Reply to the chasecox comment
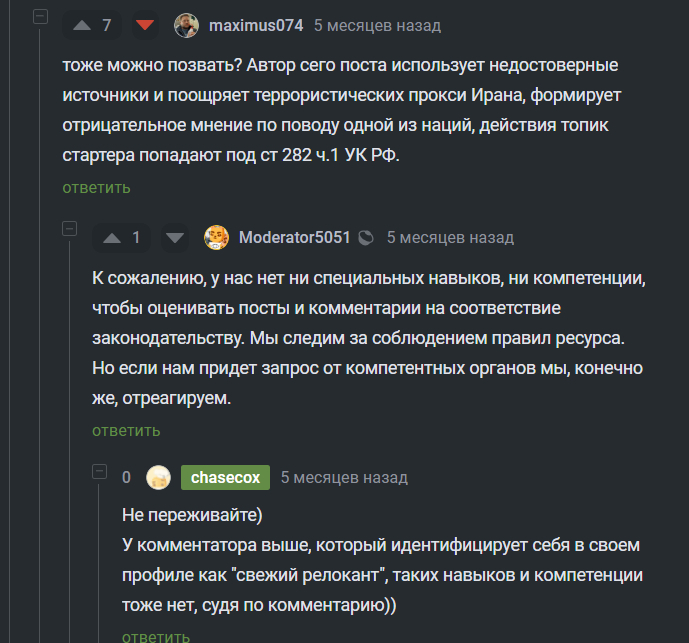Screen dimensions: 689x643 coord(155,636)
